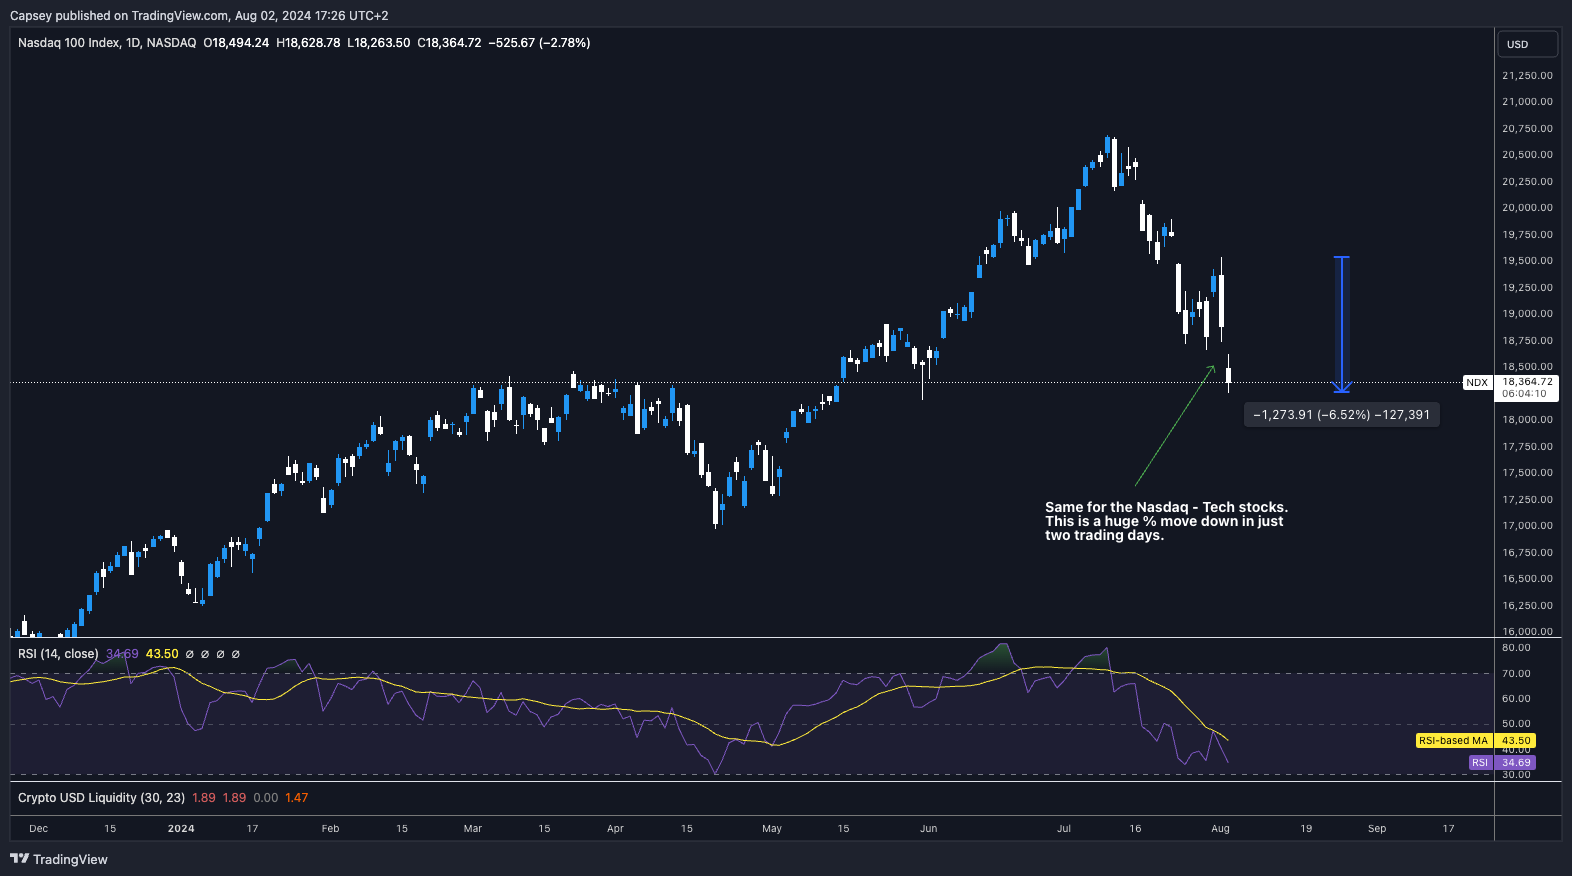The height and width of the screenshot is (876, 1572).
Task: Click the 17,500.00 price axis label
Action: [x=1527, y=473]
